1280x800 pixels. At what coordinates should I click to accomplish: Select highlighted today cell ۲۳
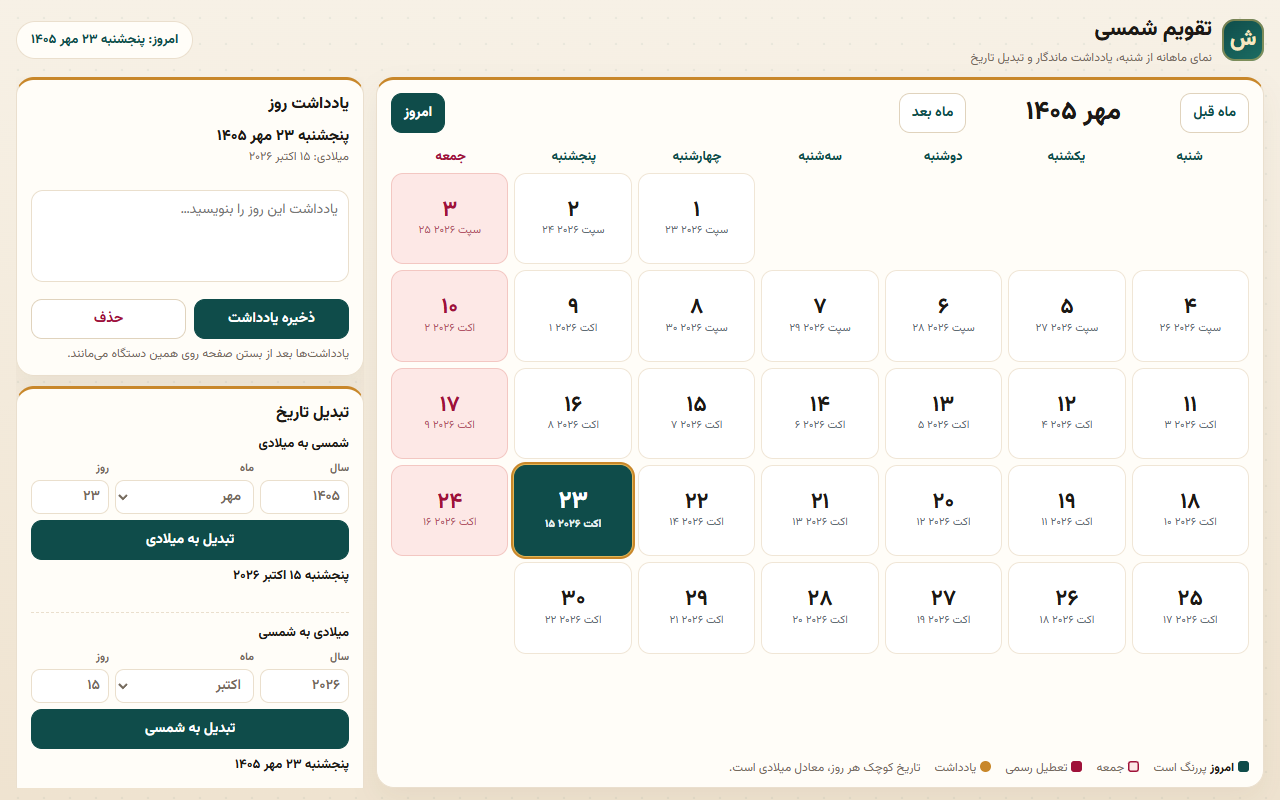[x=573, y=510]
